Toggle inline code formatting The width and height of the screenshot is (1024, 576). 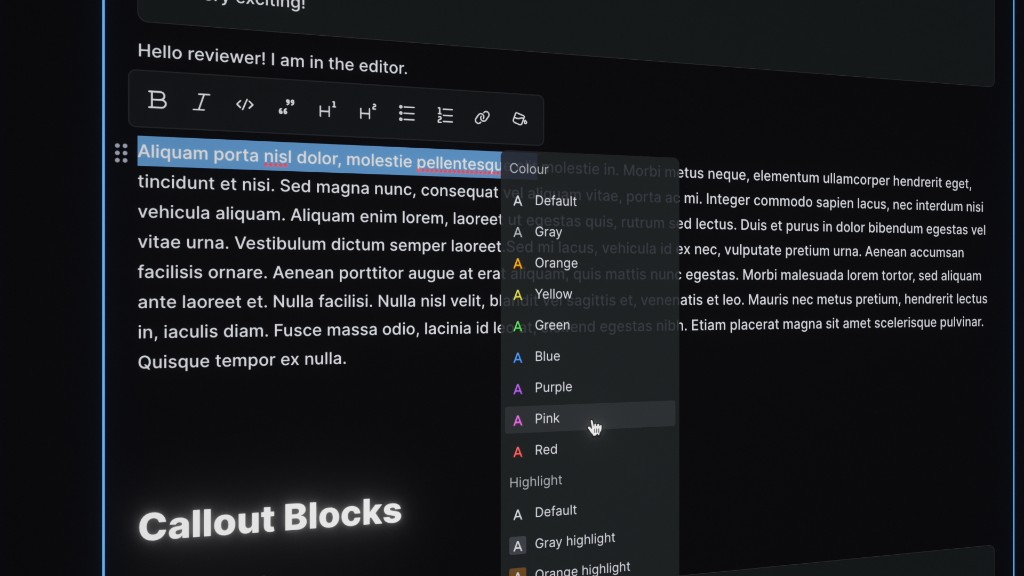[x=244, y=104]
